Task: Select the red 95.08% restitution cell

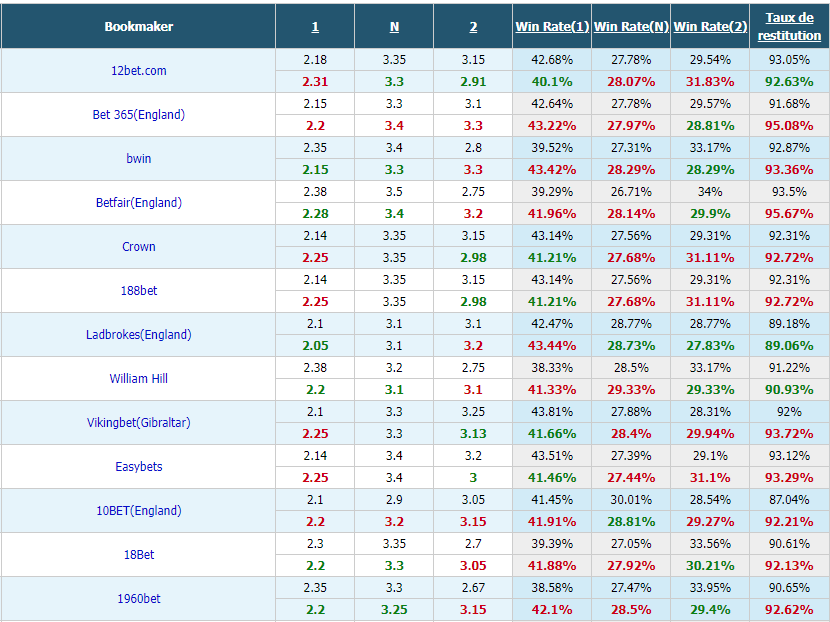Action: tap(789, 125)
